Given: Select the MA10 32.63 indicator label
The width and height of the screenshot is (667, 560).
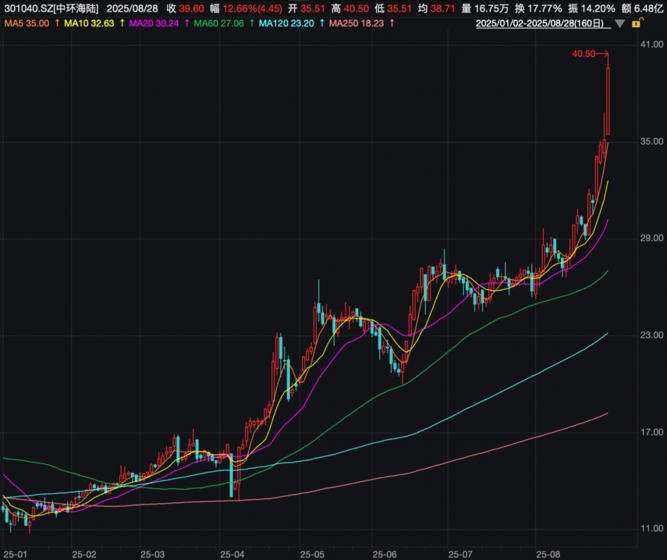Looking at the screenshot, I should pyautogui.click(x=87, y=22).
